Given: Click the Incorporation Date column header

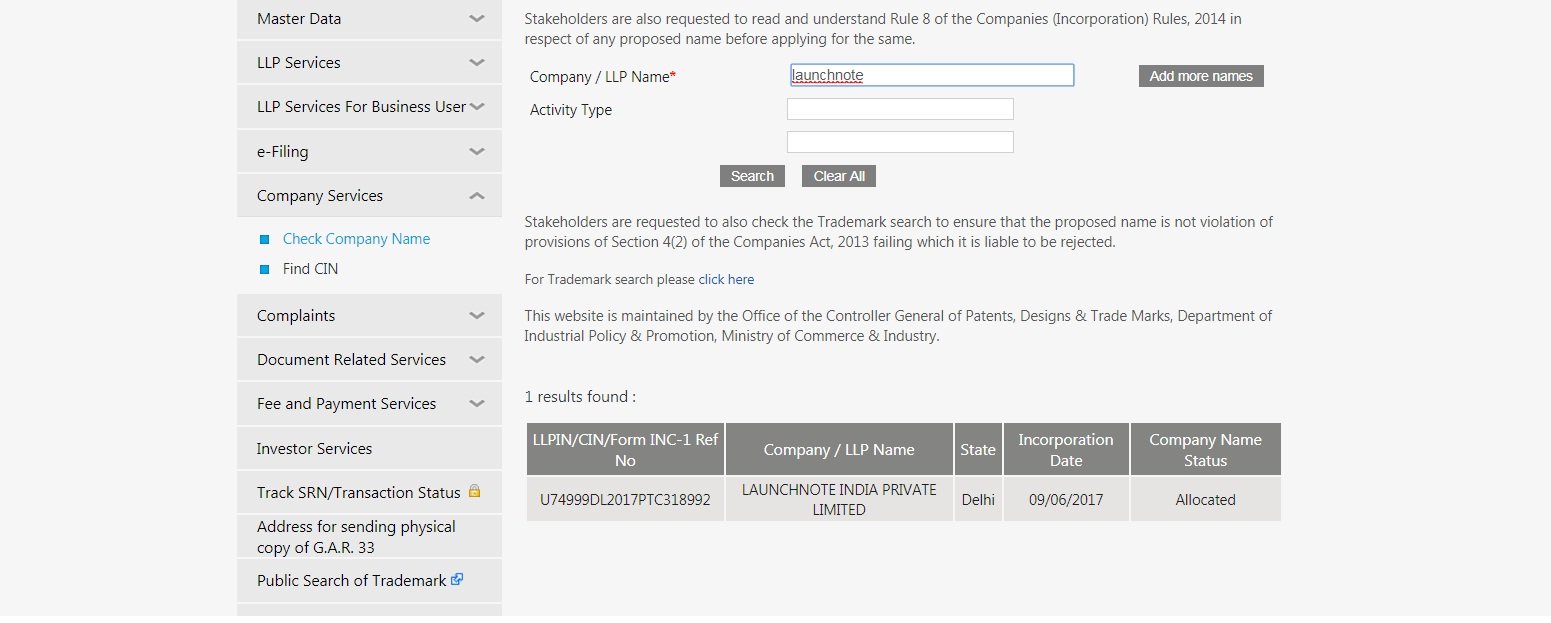Looking at the screenshot, I should click(x=1066, y=449).
